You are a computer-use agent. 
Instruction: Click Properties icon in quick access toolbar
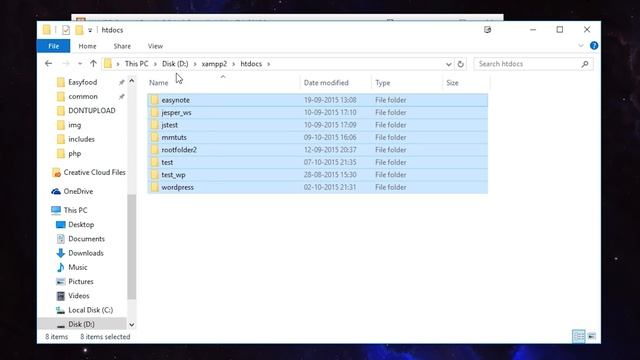tap(66, 30)
